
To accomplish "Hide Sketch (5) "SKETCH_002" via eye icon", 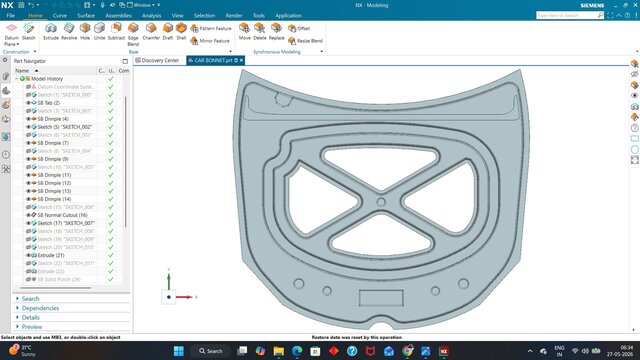I will (x=28, y=127).
